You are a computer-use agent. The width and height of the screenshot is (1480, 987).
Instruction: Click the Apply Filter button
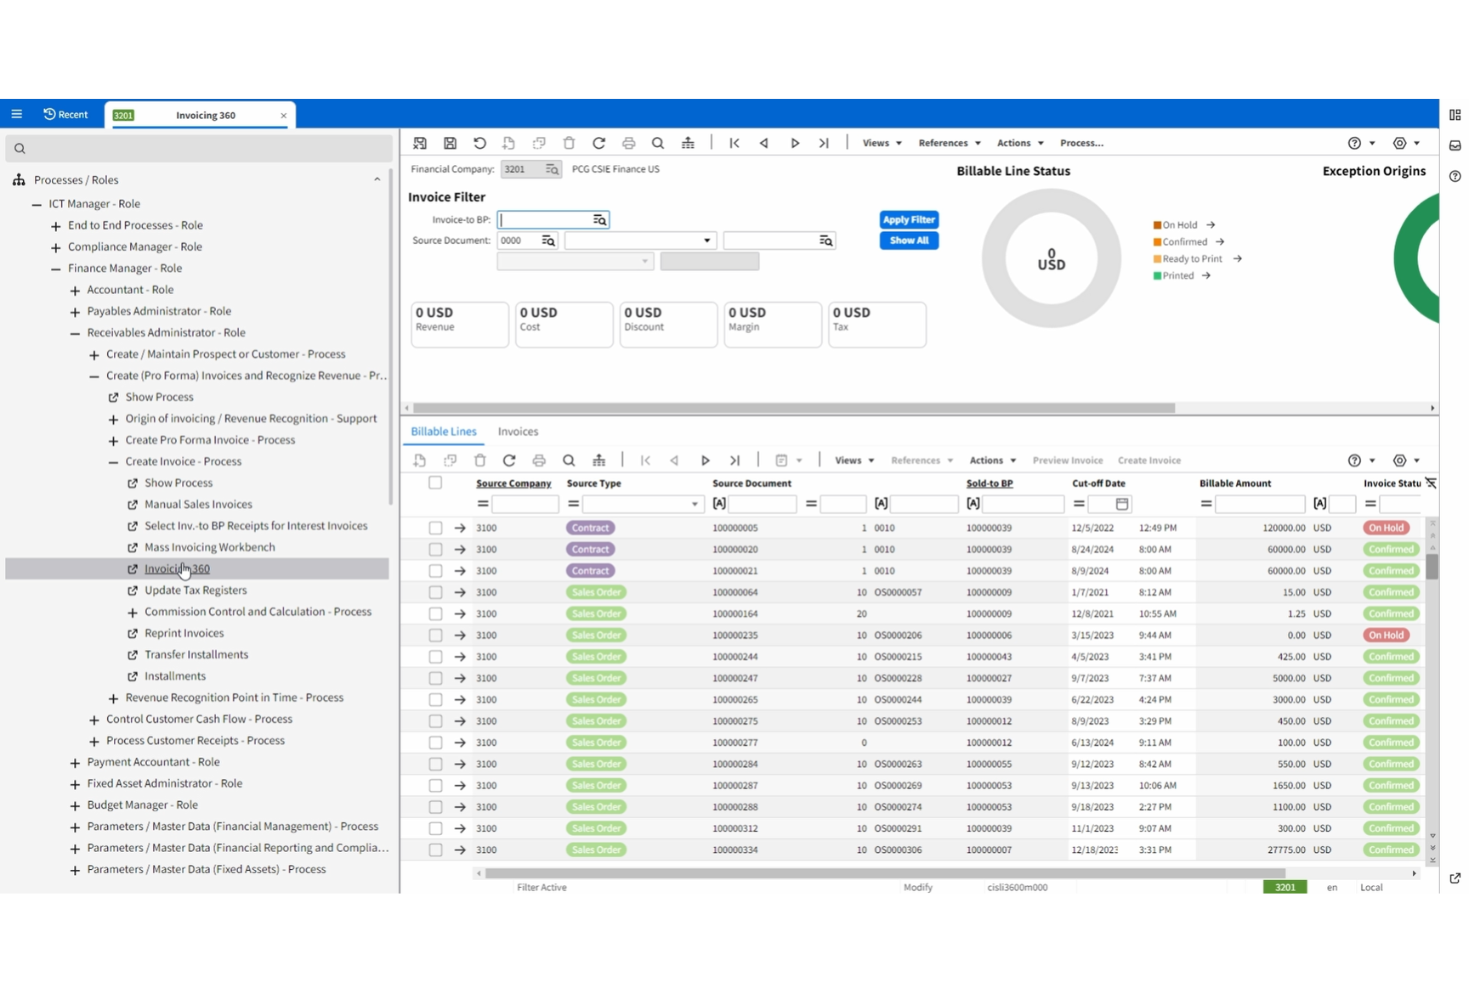coord(908,219)
